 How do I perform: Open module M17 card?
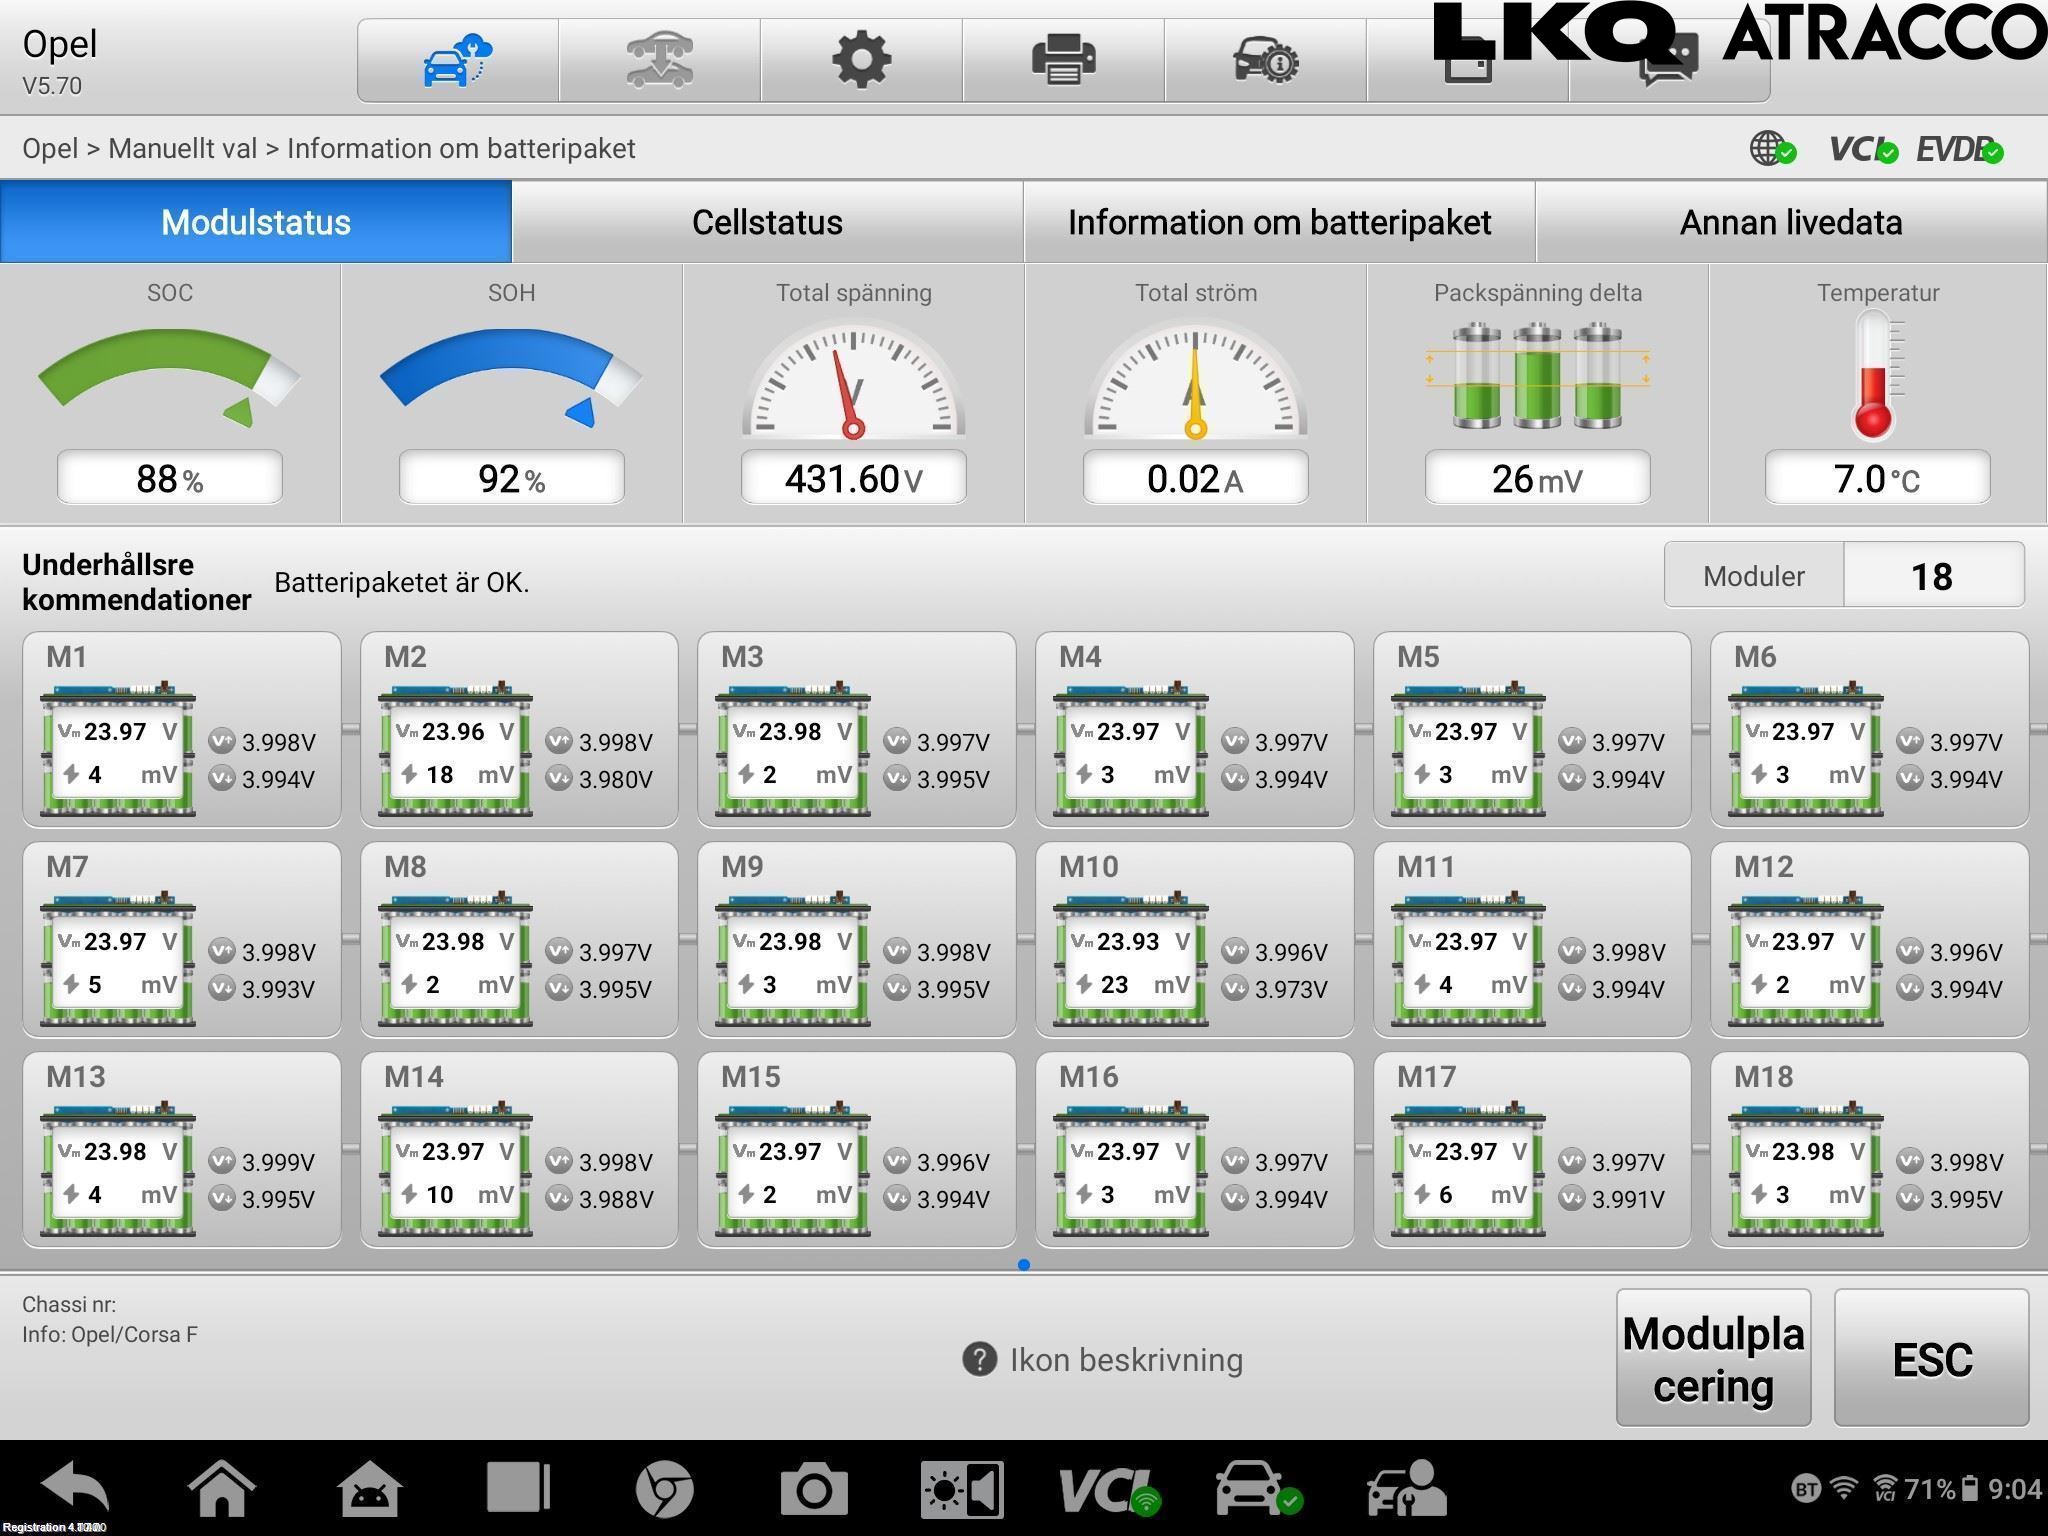click(1532, 1149)
